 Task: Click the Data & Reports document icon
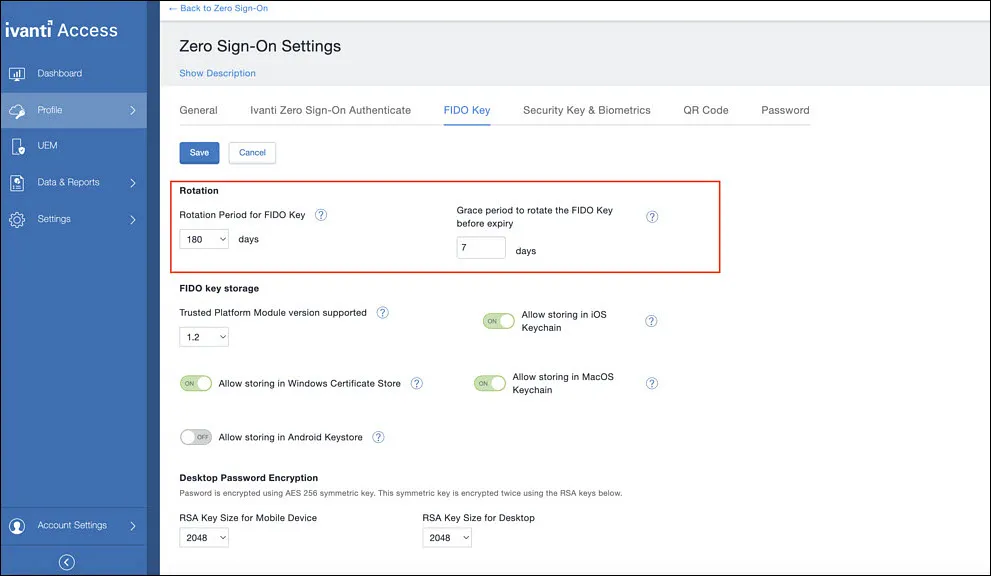coord(17,183)
